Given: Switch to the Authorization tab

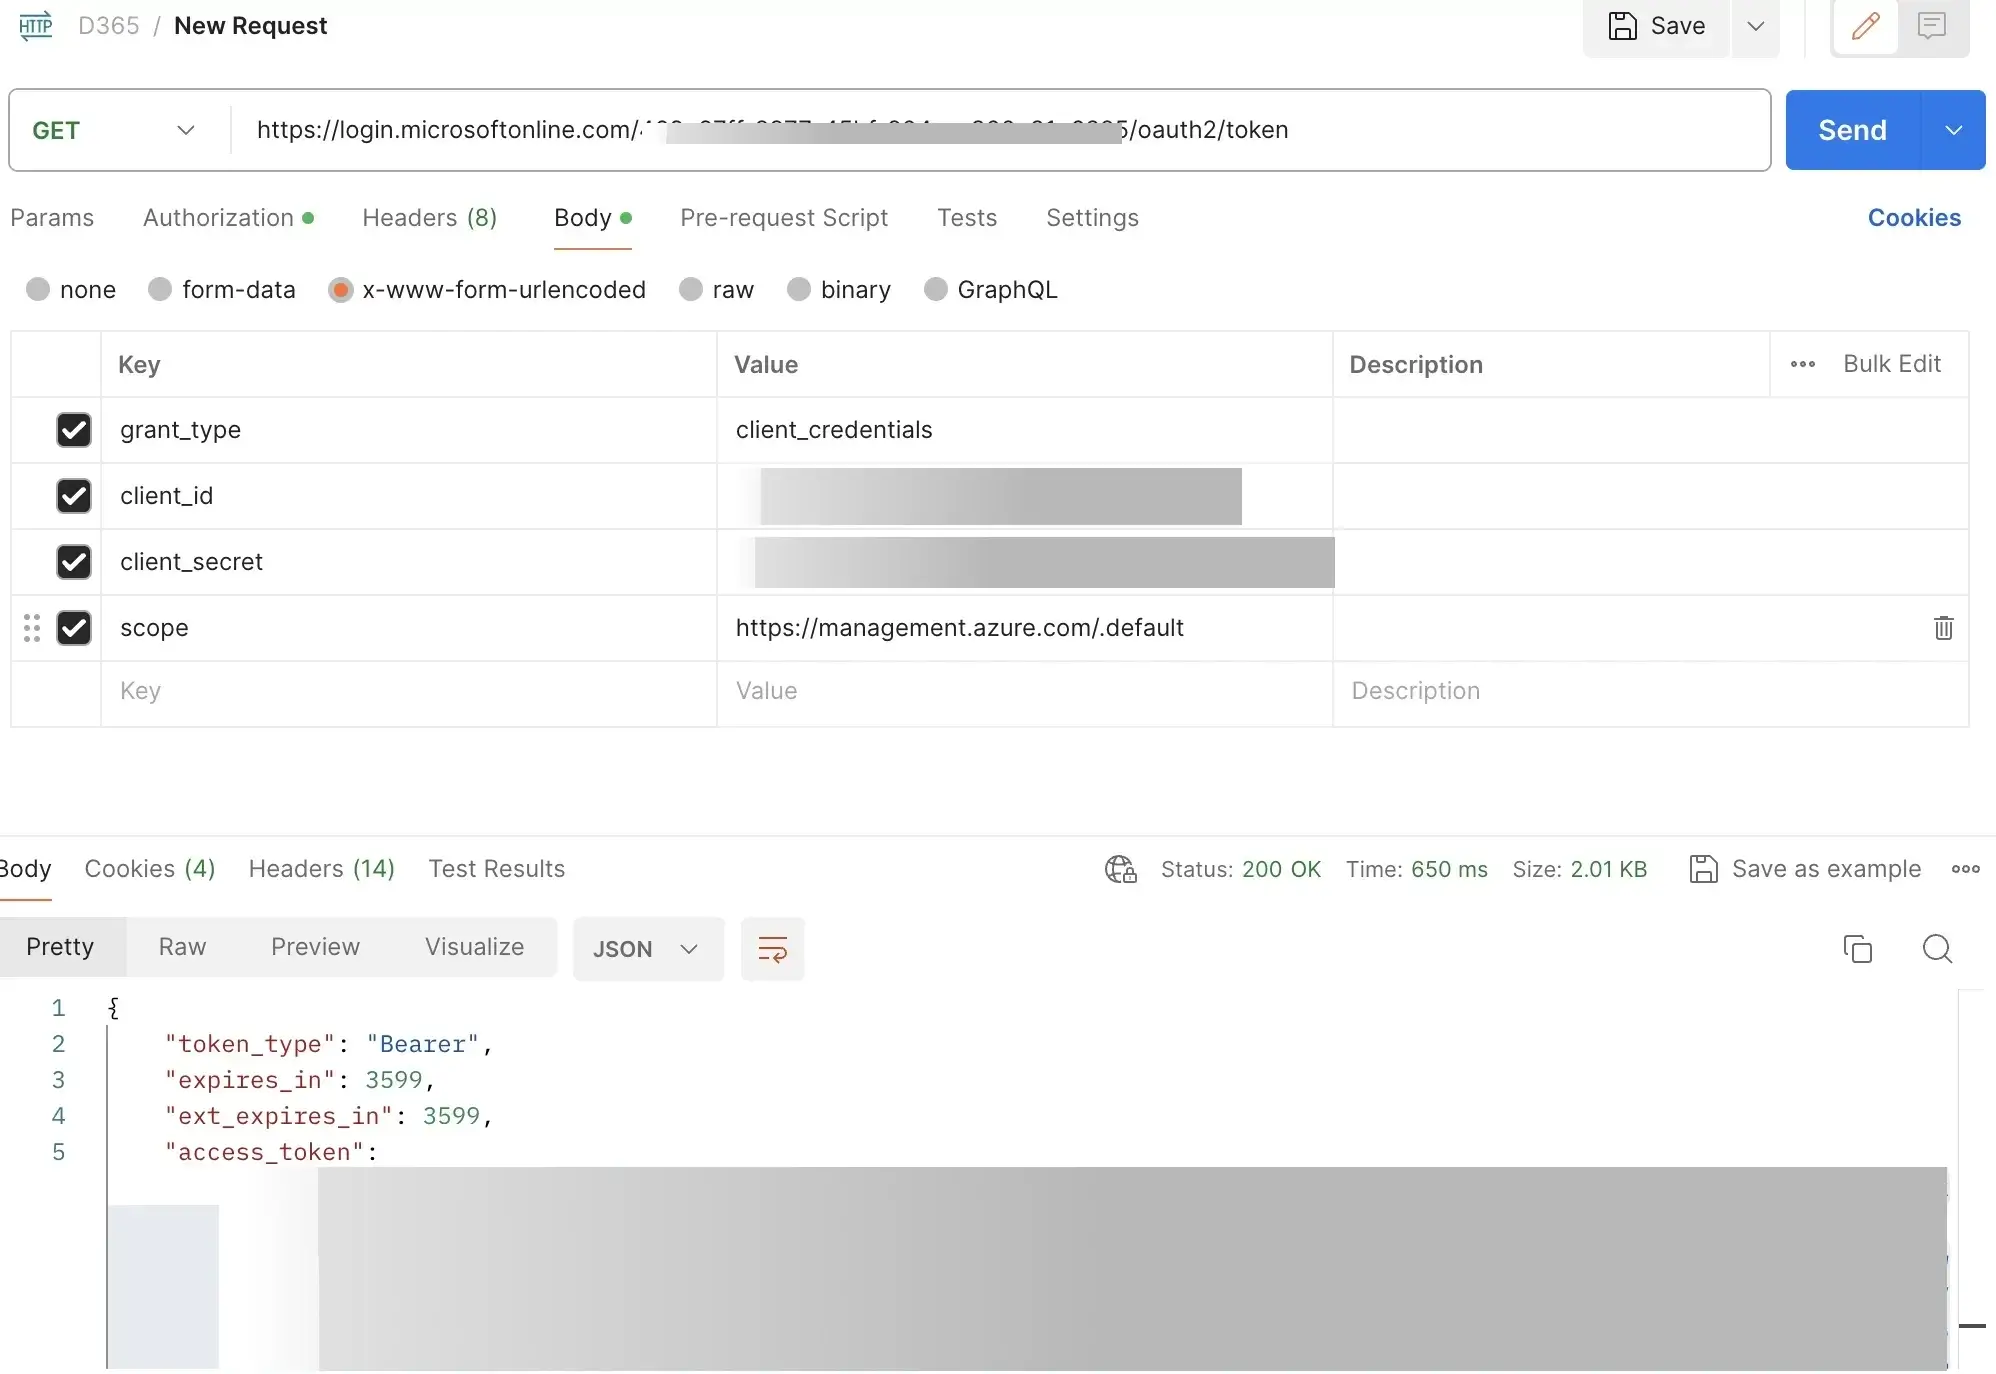Looking at the screenshot, I should pos(228,218).
